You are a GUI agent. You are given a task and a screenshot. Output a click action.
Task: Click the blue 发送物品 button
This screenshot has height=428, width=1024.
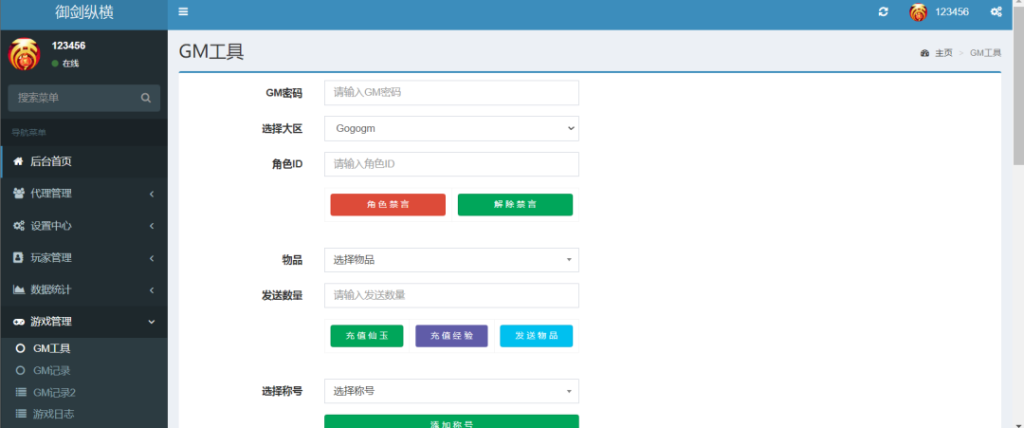tap(536, 336)
